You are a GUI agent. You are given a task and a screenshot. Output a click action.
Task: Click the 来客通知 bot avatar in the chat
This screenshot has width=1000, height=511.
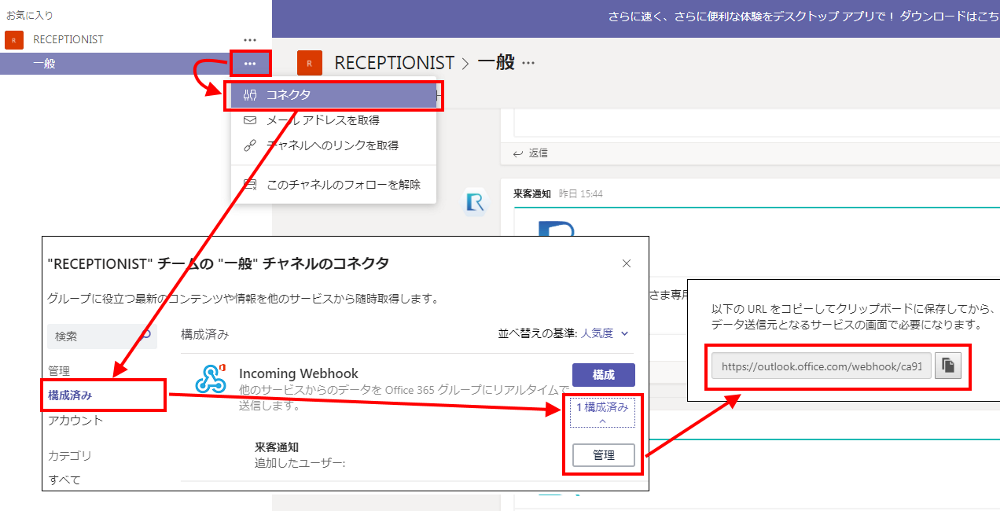coord(474,202)
